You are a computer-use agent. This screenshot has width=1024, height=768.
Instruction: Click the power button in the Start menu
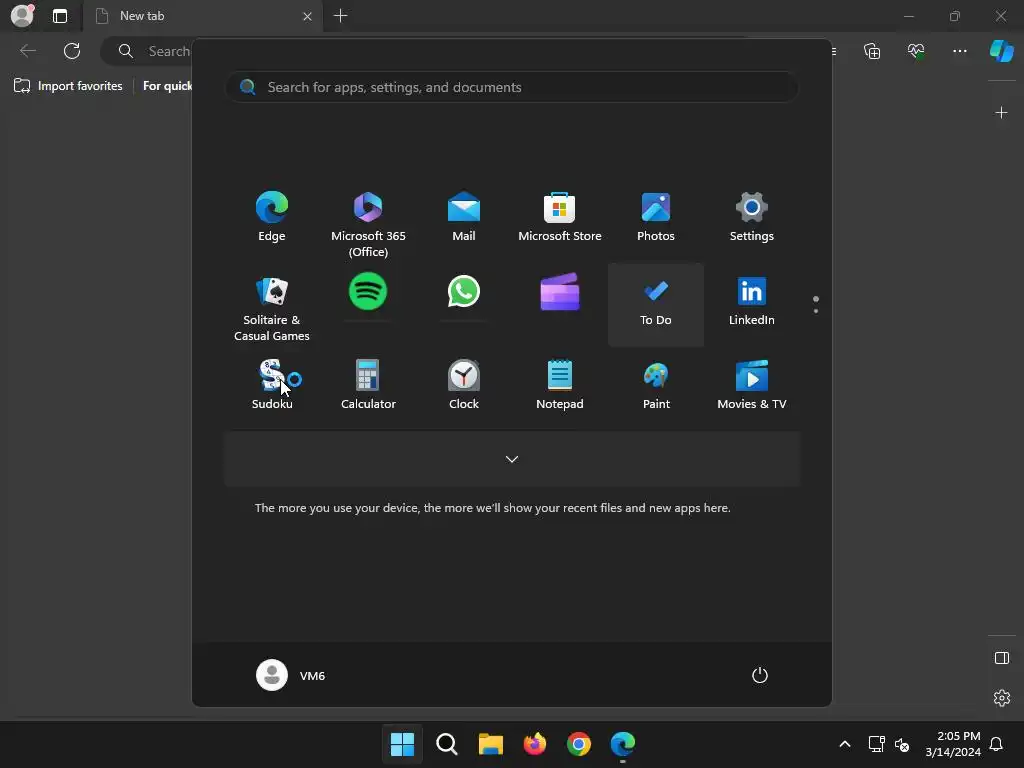pos(760,675)
